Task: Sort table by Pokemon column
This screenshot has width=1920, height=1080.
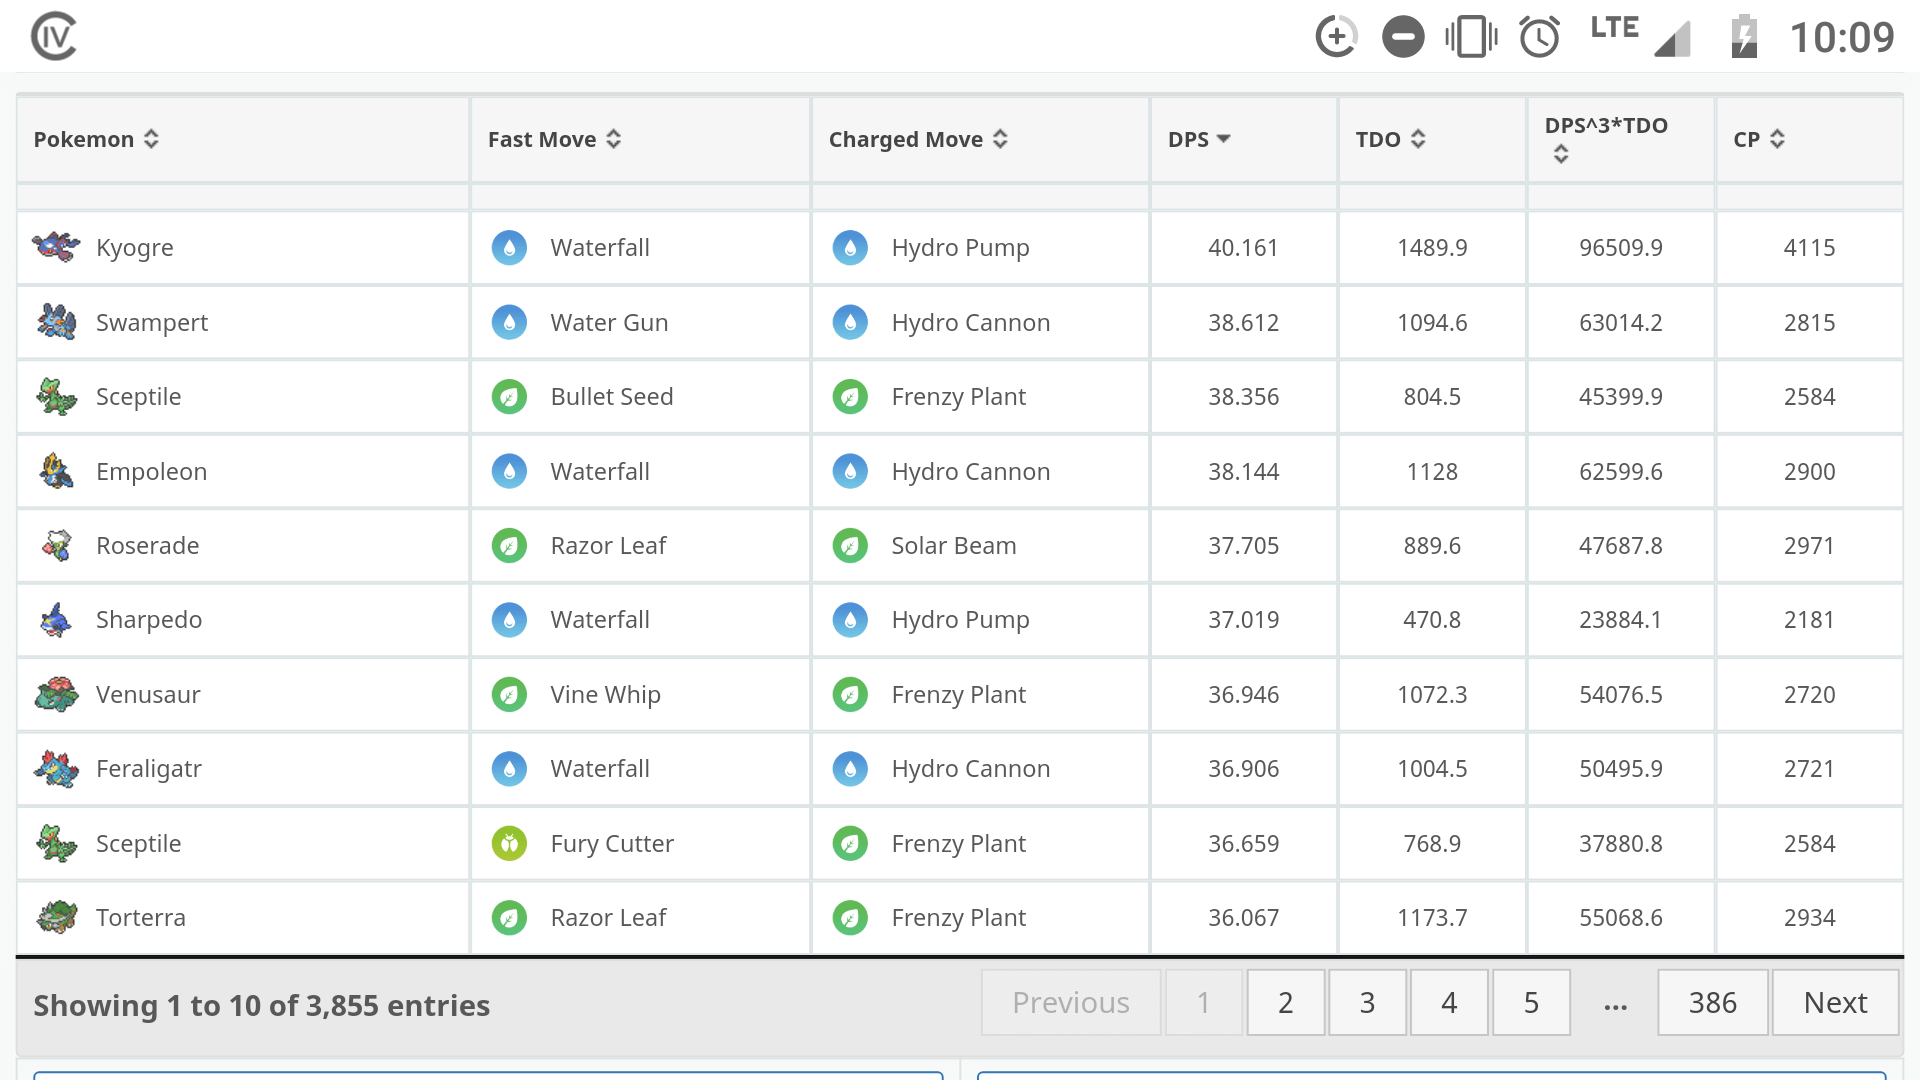Action: (x=243, y=139)
